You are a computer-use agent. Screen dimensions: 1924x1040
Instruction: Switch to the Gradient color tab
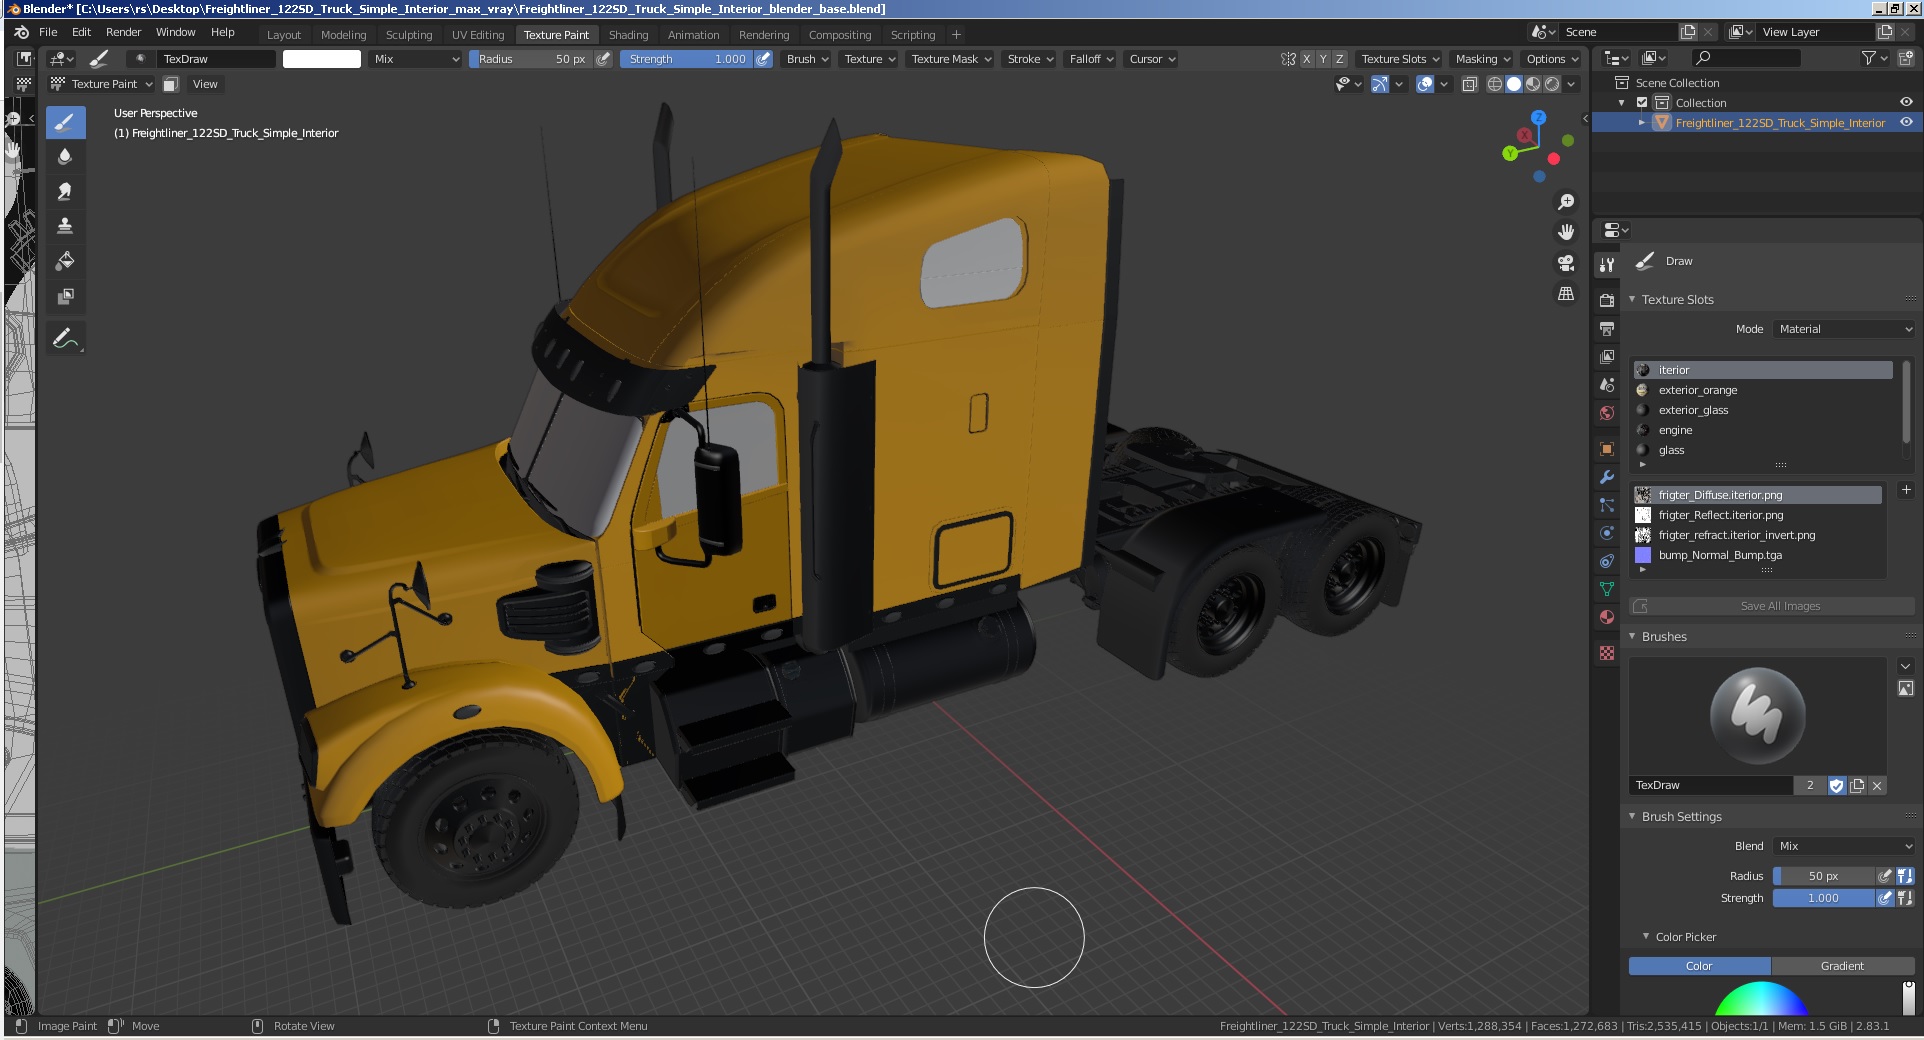pyautogui.click(x=1842, y=966)
